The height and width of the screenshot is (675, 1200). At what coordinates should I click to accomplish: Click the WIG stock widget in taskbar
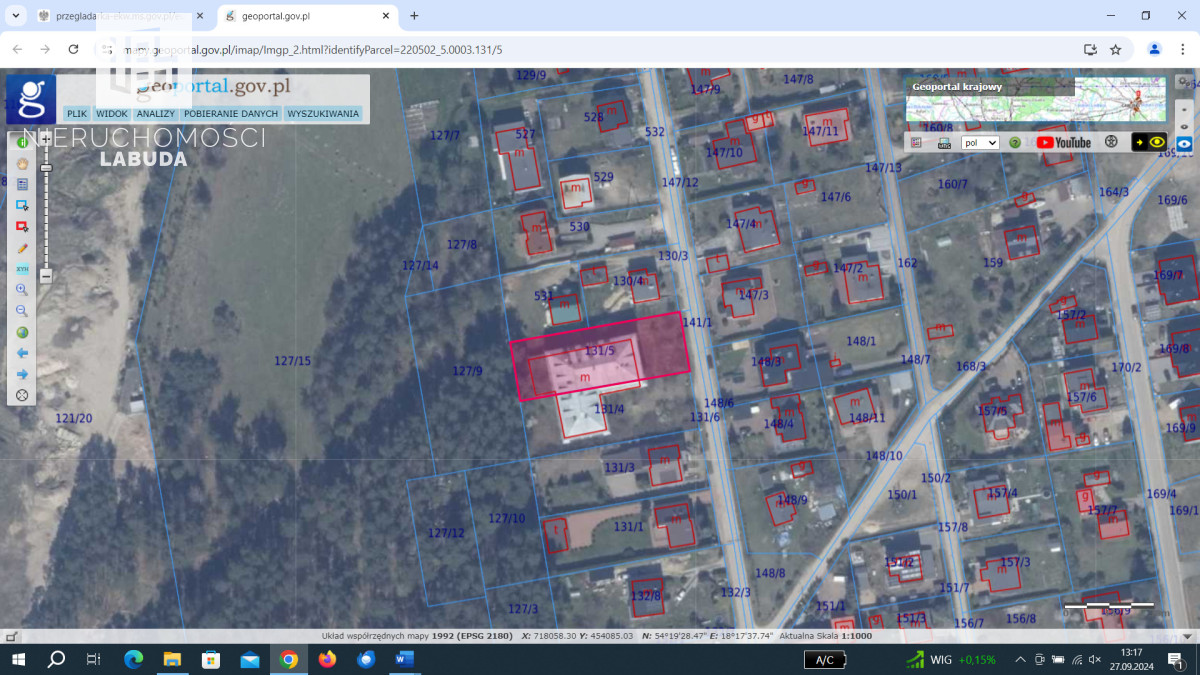951,659
